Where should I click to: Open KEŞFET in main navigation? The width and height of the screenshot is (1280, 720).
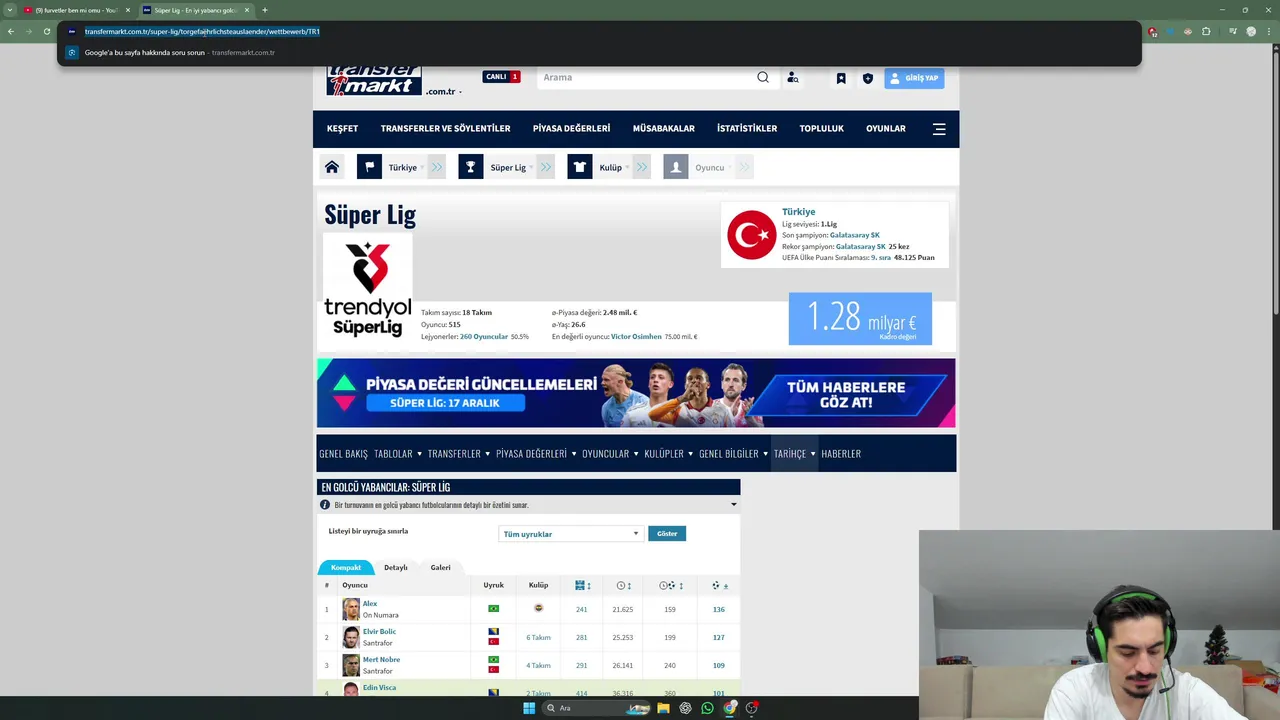coord(342,129)
